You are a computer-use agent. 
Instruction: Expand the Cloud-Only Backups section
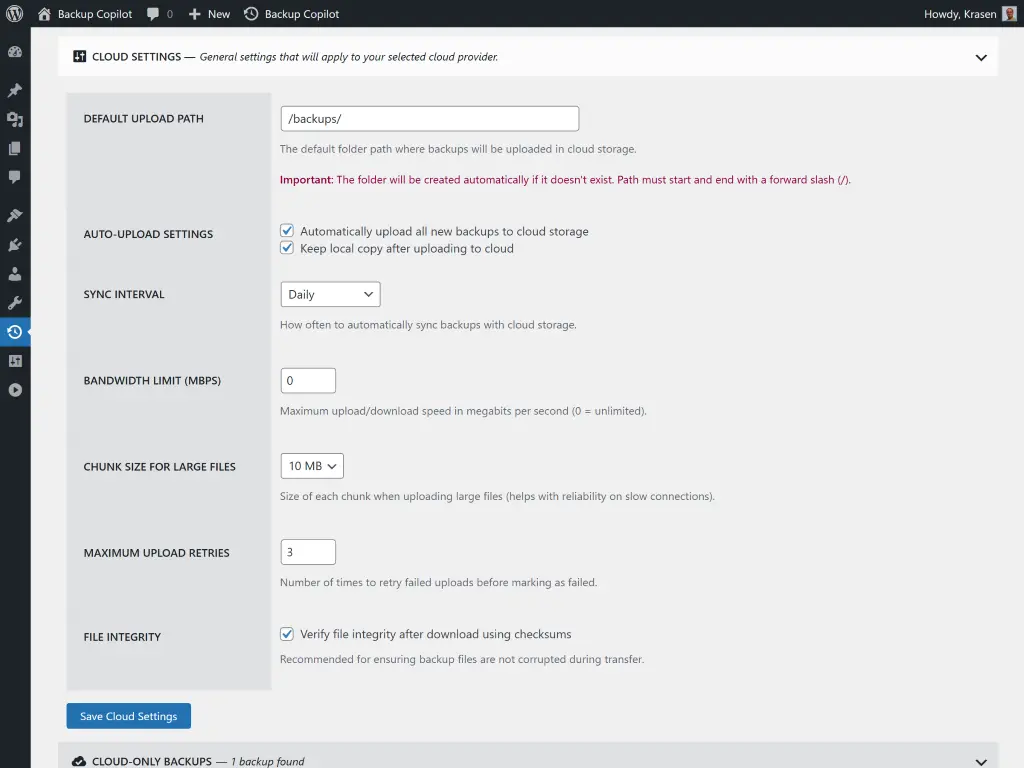(981, 760)
